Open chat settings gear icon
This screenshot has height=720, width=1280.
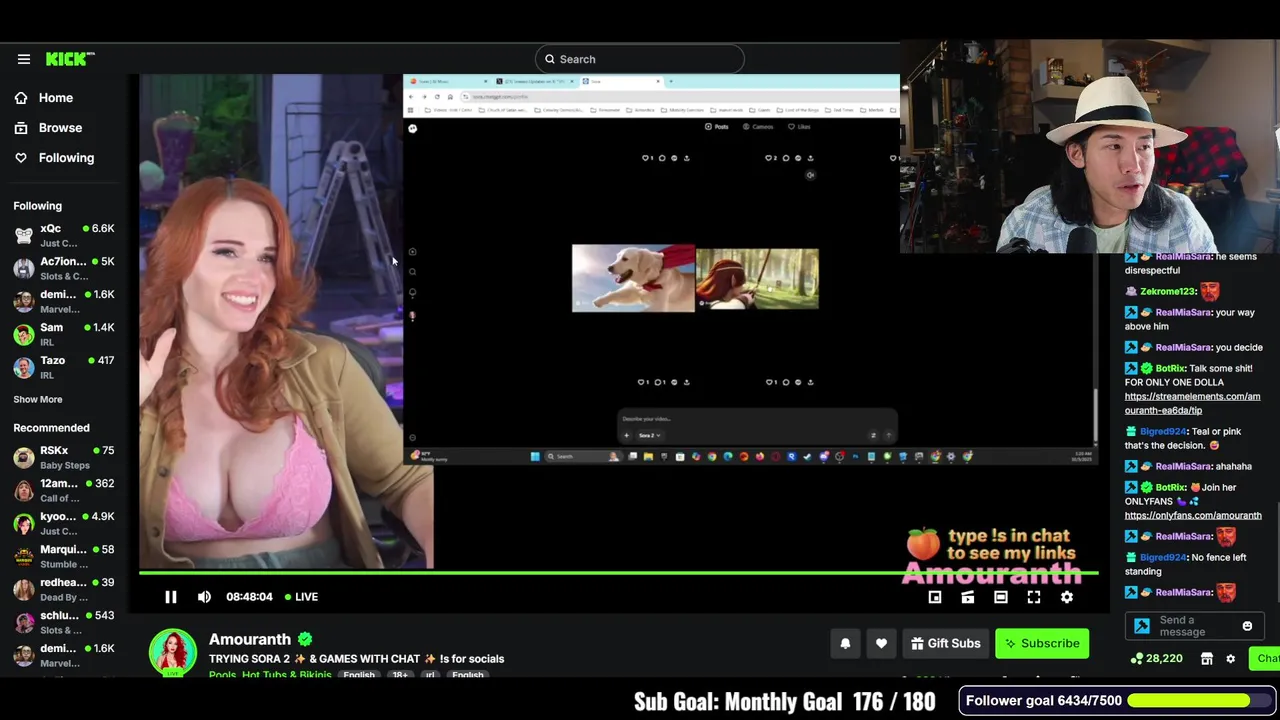pos(1231,659)
